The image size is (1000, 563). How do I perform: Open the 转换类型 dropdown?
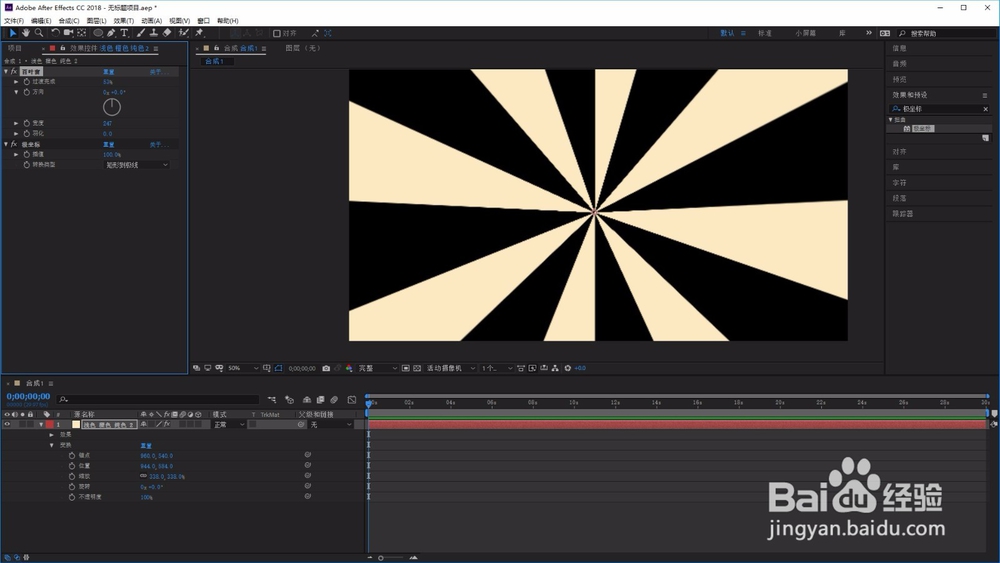pyautogui.click(x=136, y=165)
